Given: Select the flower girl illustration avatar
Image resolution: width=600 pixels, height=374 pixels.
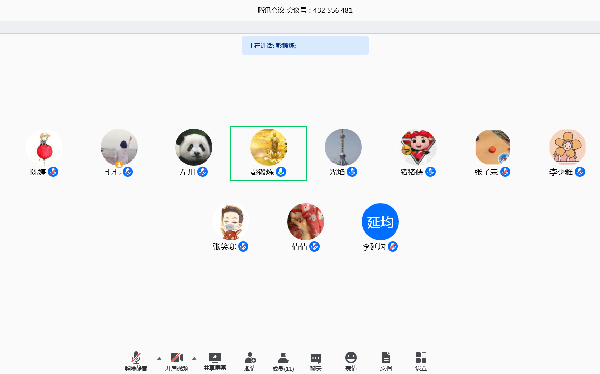Looking at the screenshot, I should click(567, 147).
